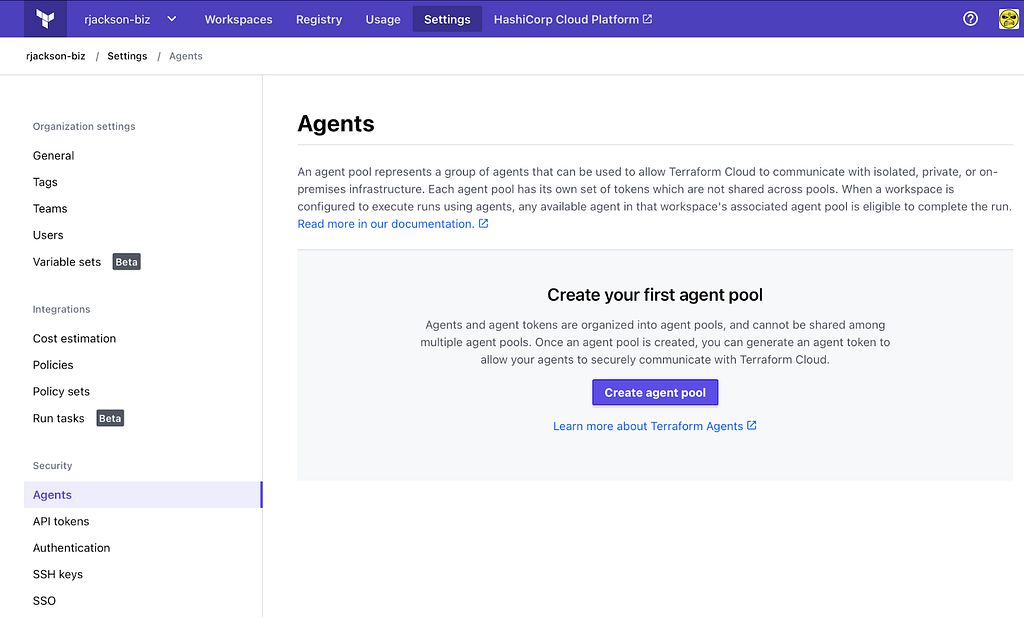Click Beta badge next to Run tasks

pos(110,418)
